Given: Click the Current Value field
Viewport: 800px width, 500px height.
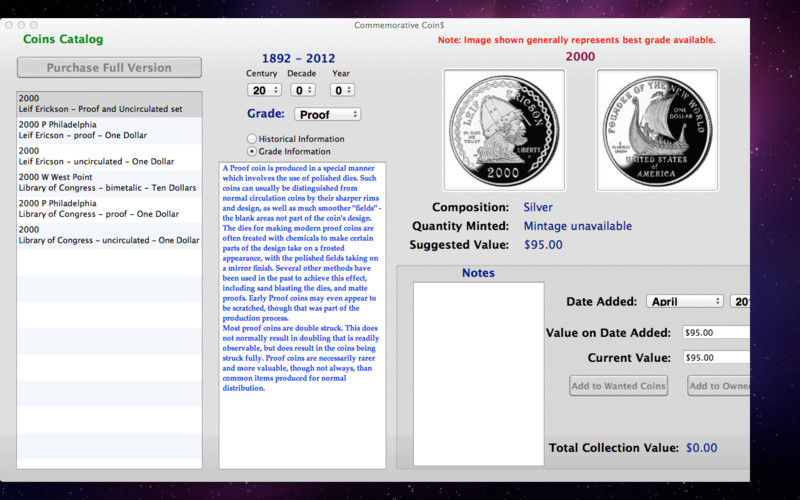Looking at the screenshot, I should [x=716, y=358].
